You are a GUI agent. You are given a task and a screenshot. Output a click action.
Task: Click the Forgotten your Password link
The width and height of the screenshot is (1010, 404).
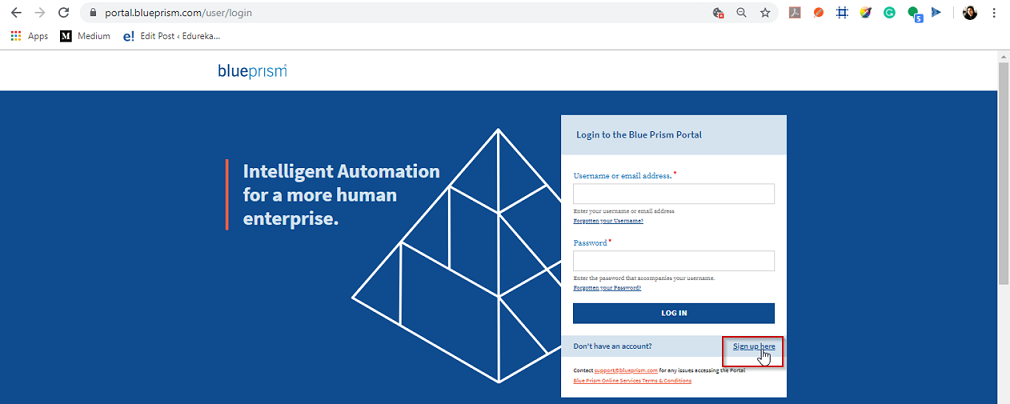pos(607,288)
